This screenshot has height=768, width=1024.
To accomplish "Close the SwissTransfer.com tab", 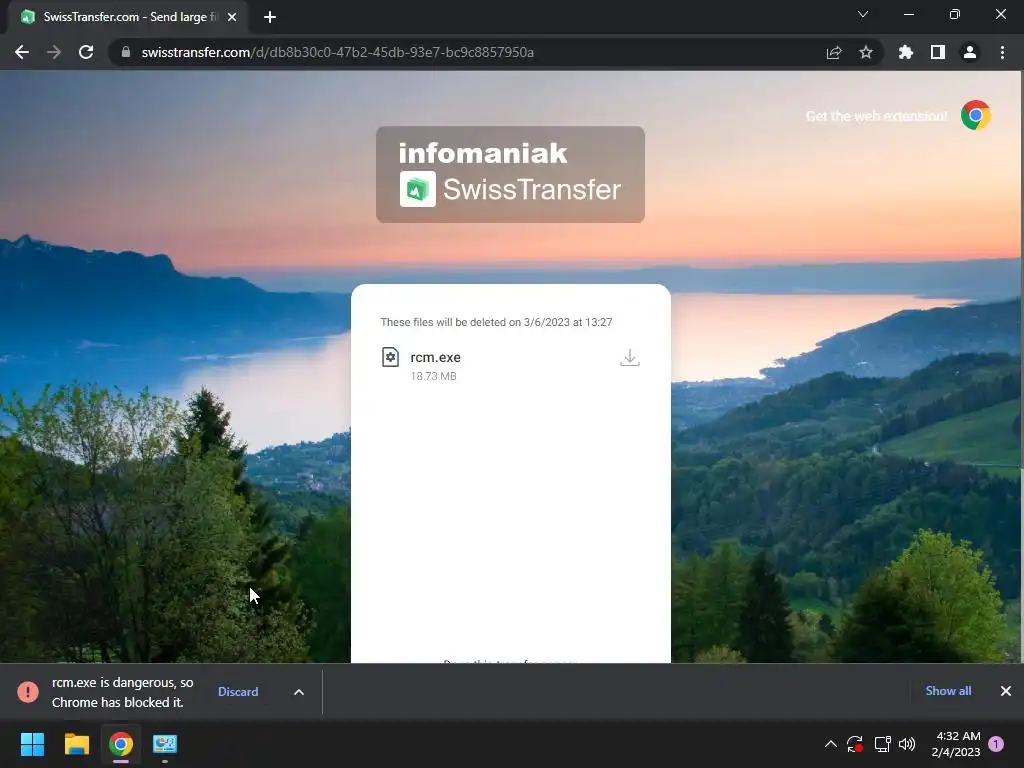I will (232, 17).
